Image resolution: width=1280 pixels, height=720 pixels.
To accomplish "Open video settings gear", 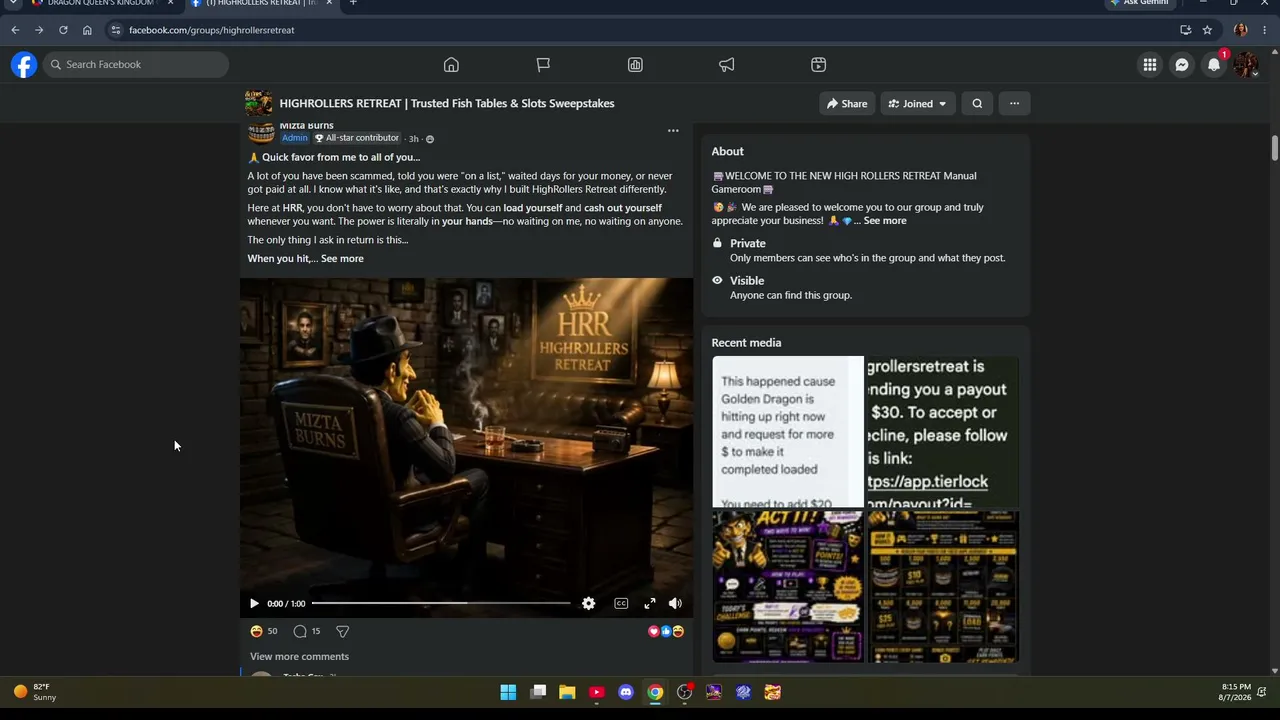I will [x=589, y=603].
